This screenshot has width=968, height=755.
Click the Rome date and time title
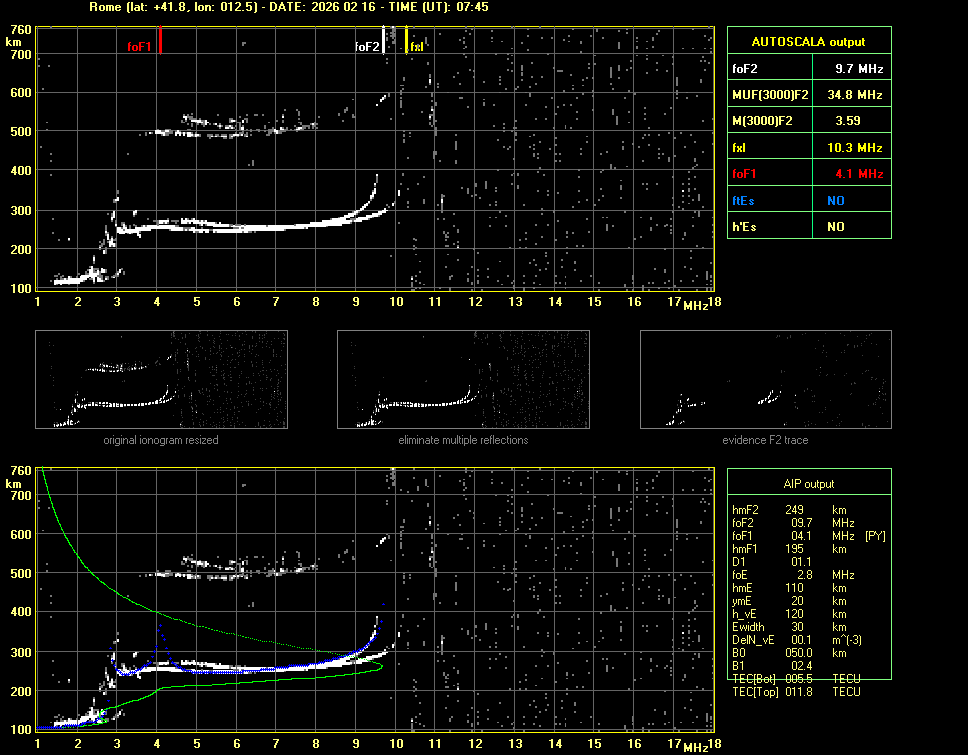(x=289, y=7)
